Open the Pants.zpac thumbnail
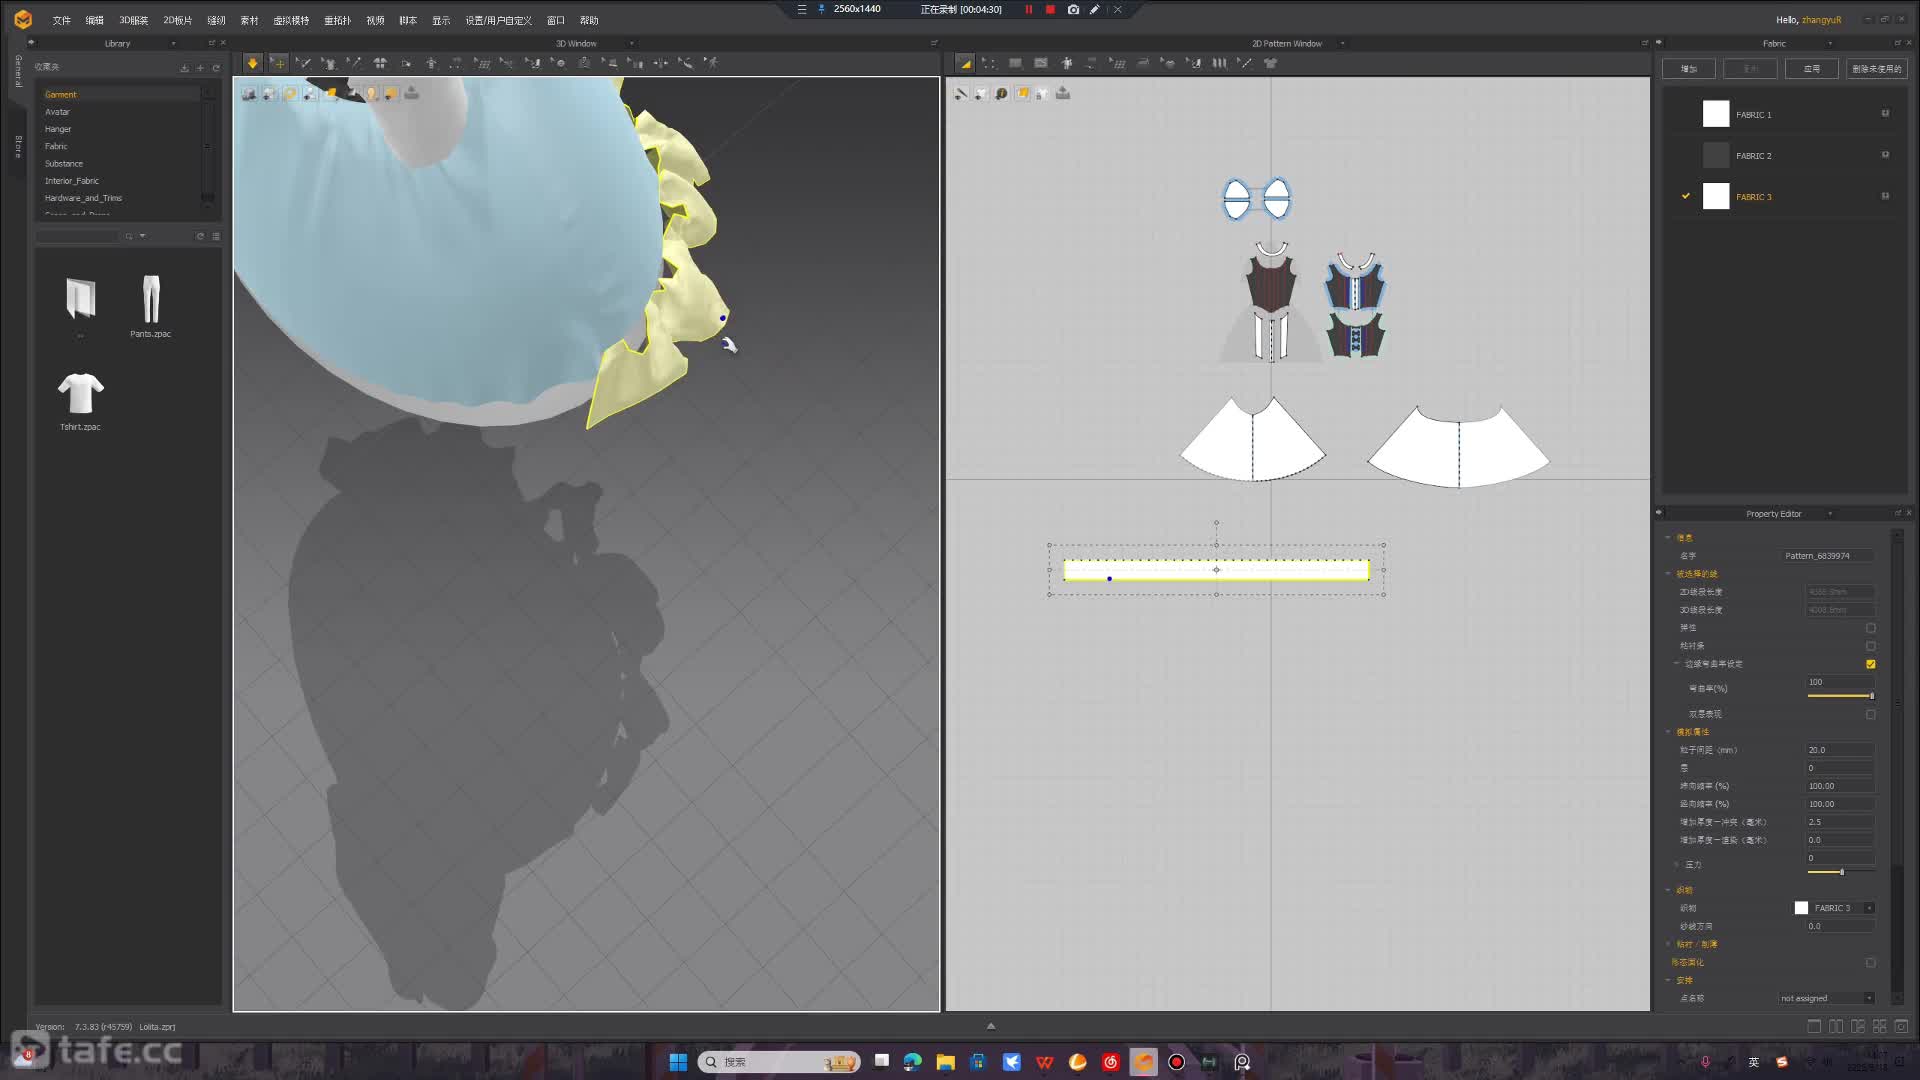Image resolution: width=1920 pixels, height=1080 pixels. pos(150,299)
